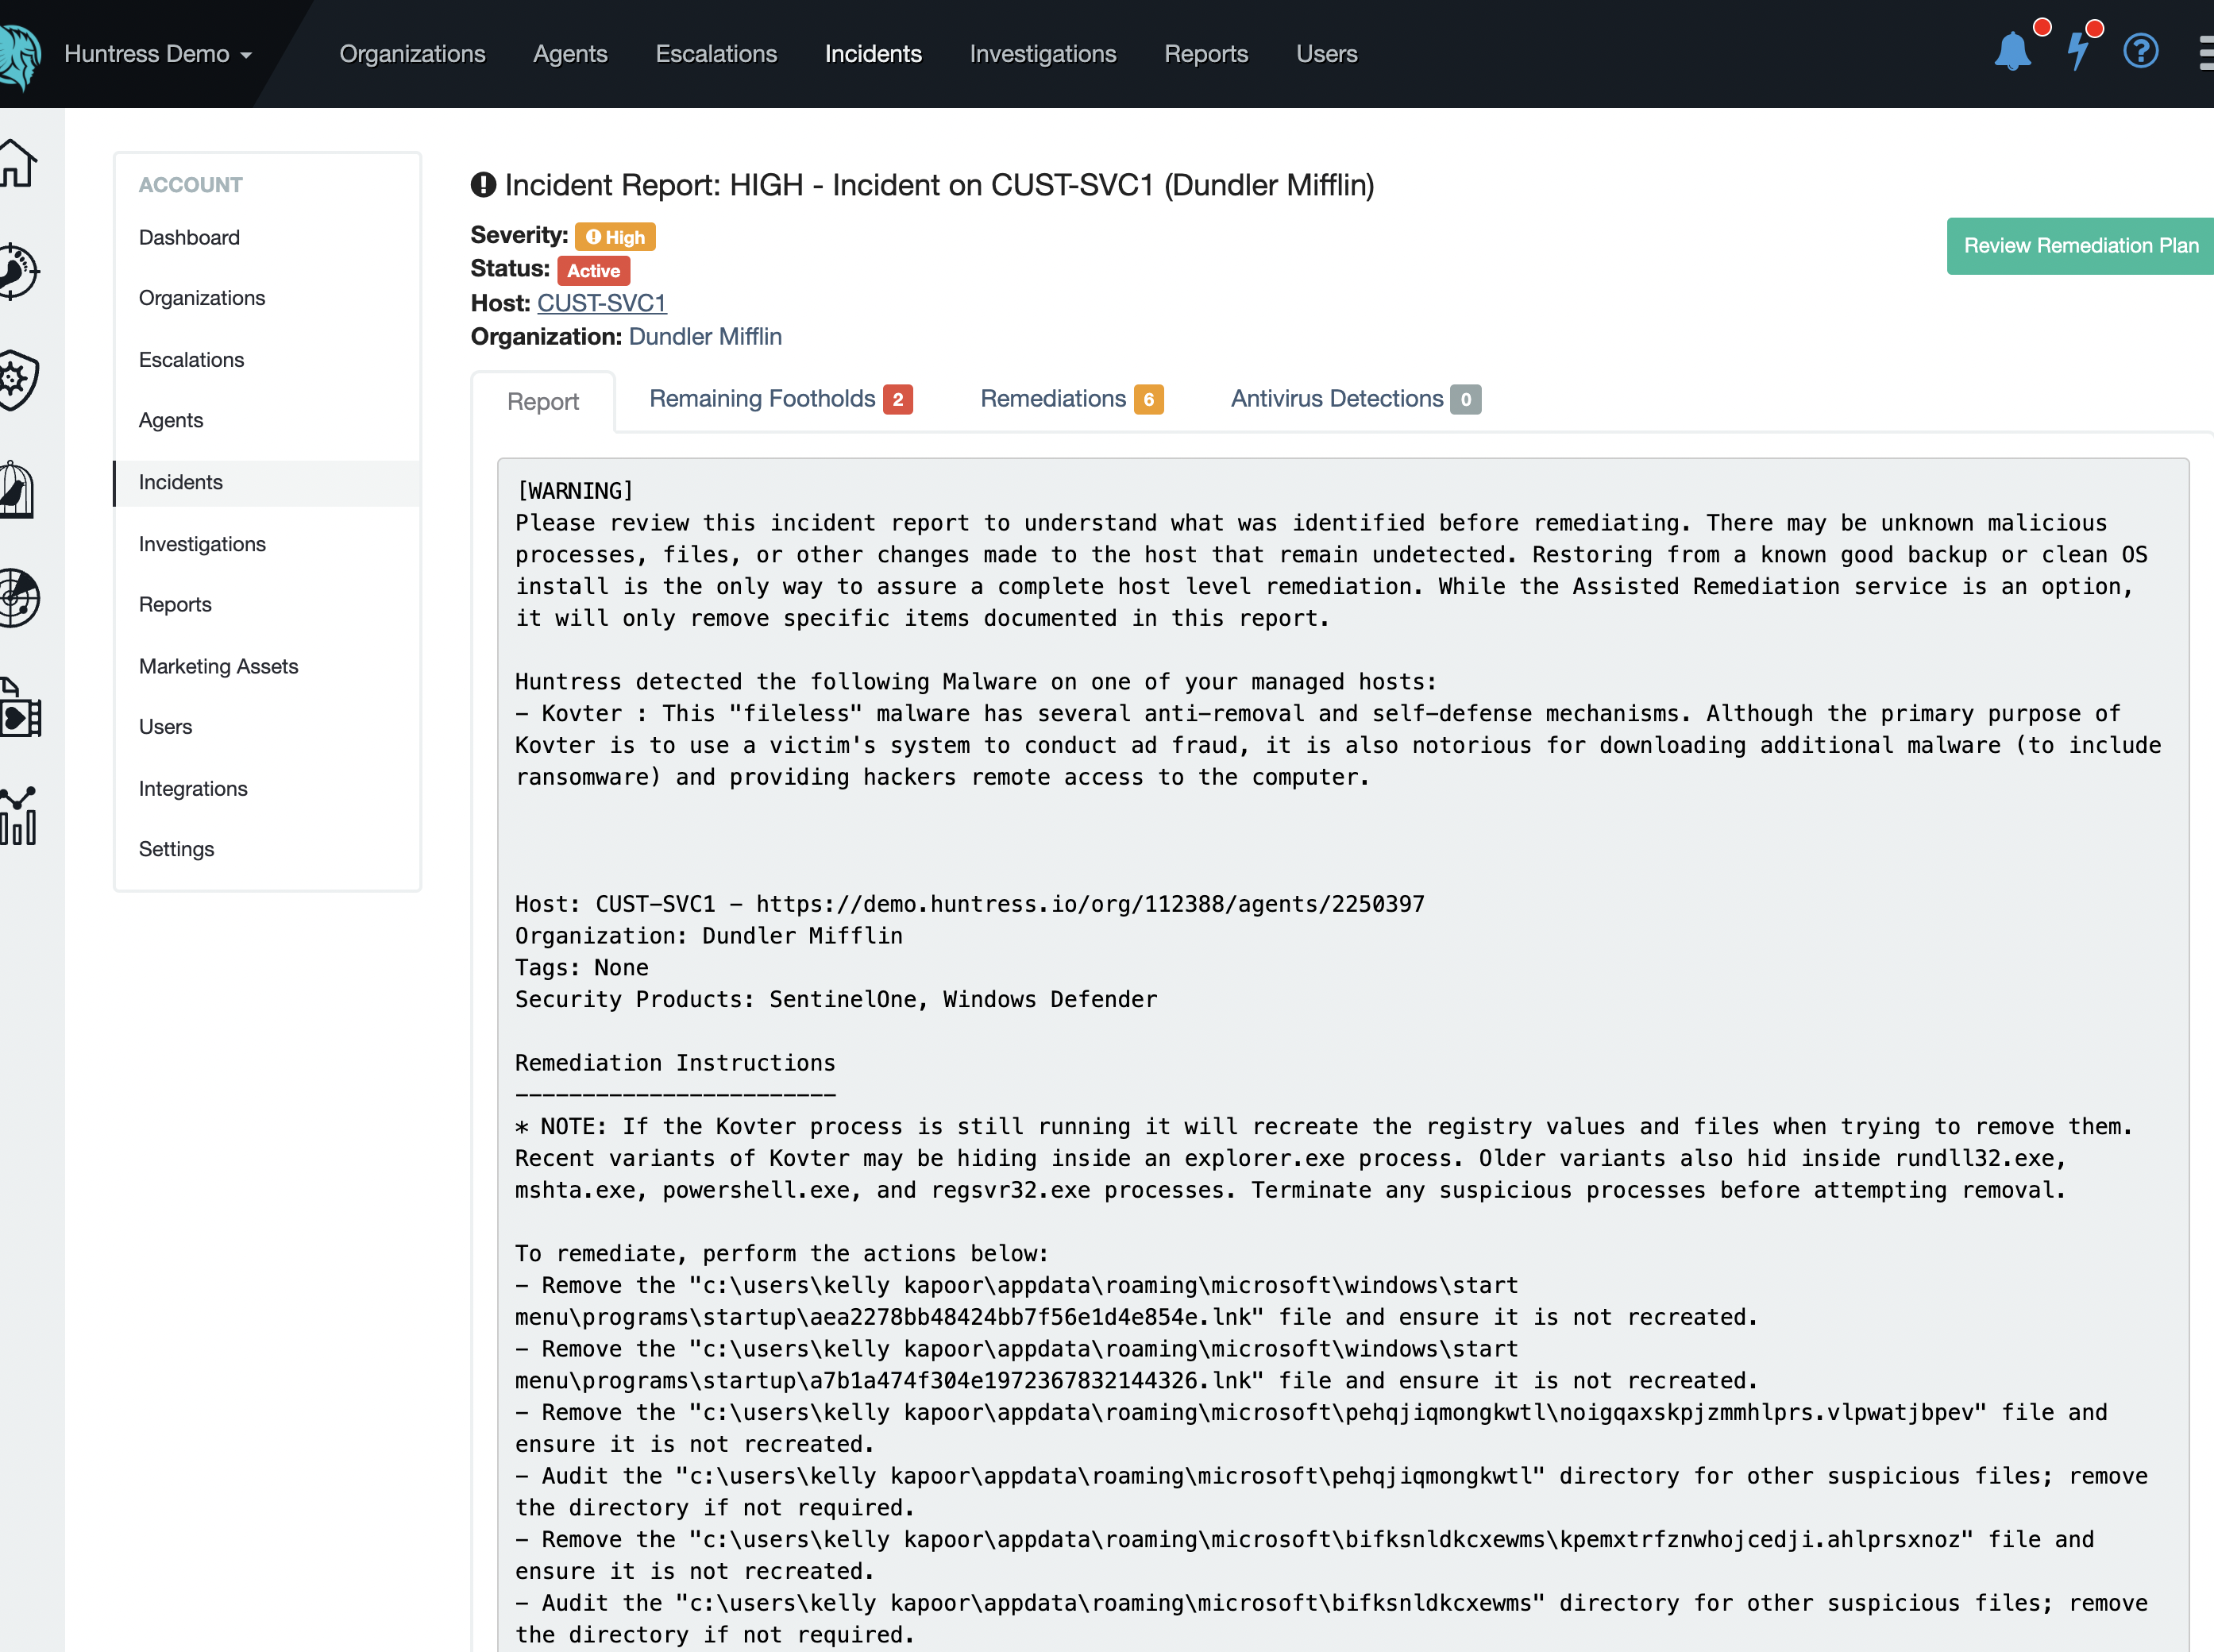This screenshot has height=1652, width=2214.
Task: Open Marketing Assets in the sidebar
Action: [x=218, y=667]
